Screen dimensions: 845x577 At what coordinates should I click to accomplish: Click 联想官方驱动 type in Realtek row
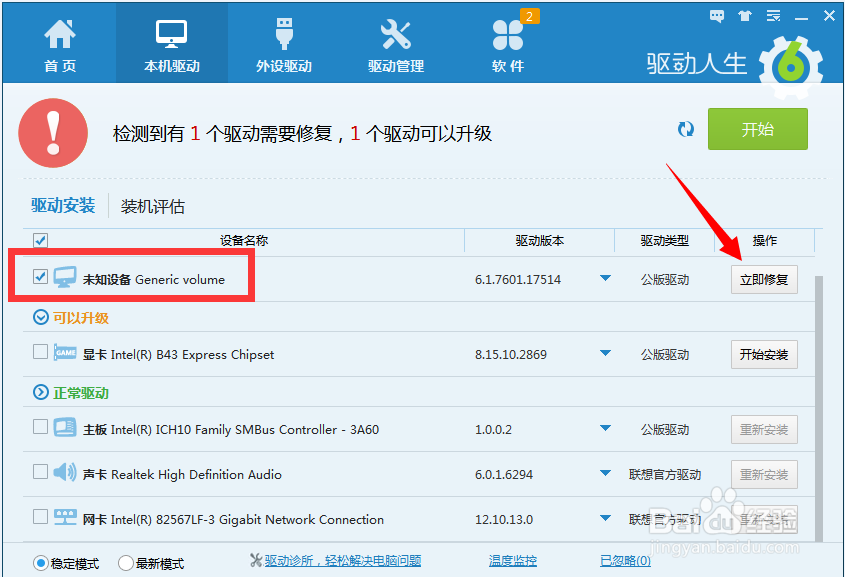pos(665,475)
